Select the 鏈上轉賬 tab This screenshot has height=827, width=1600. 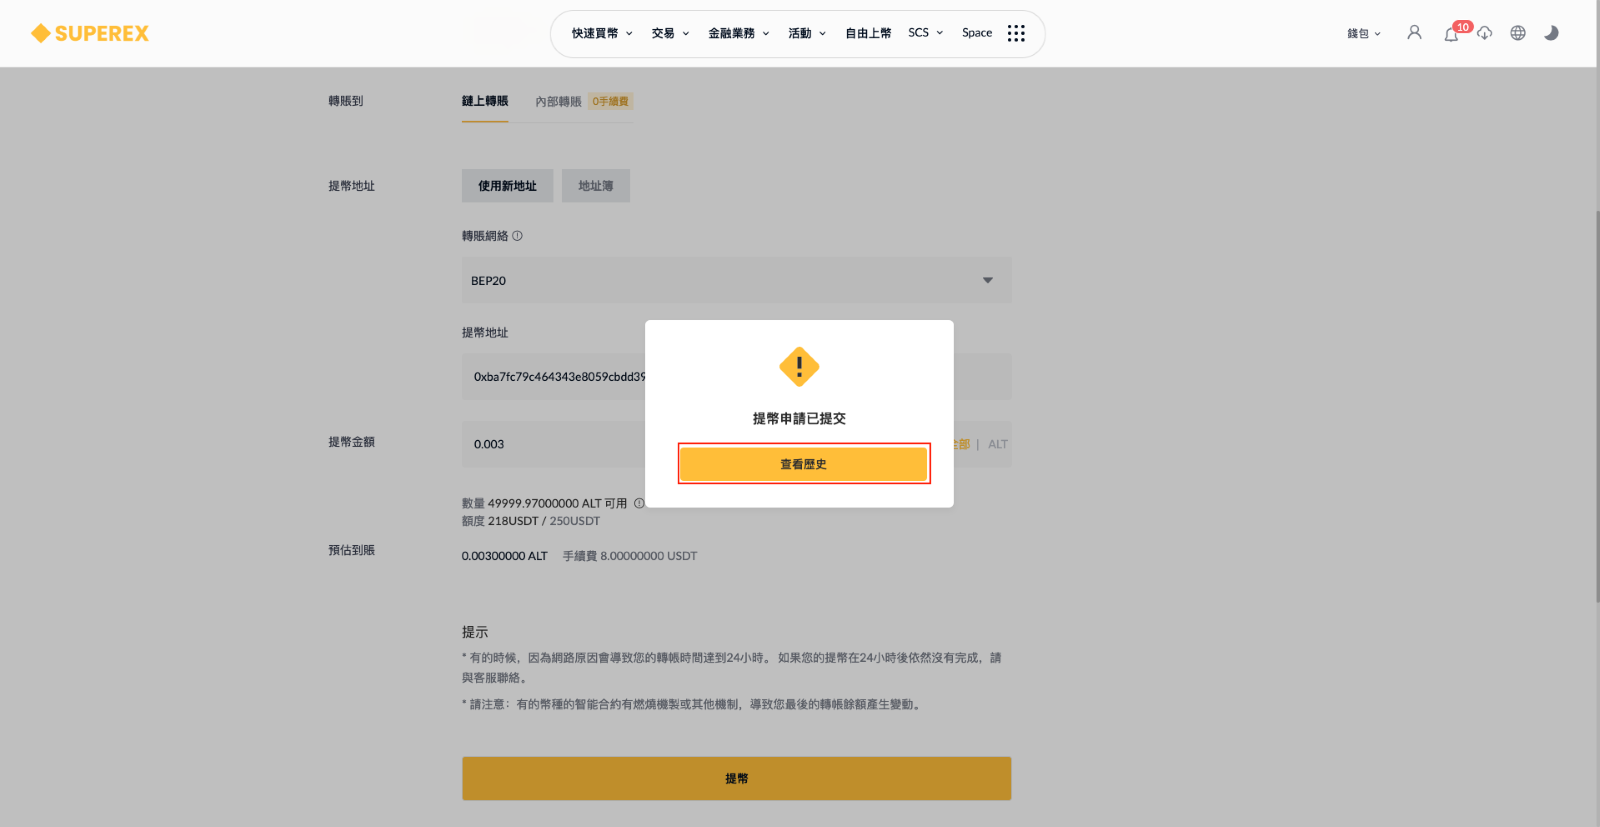click(485, 101)
